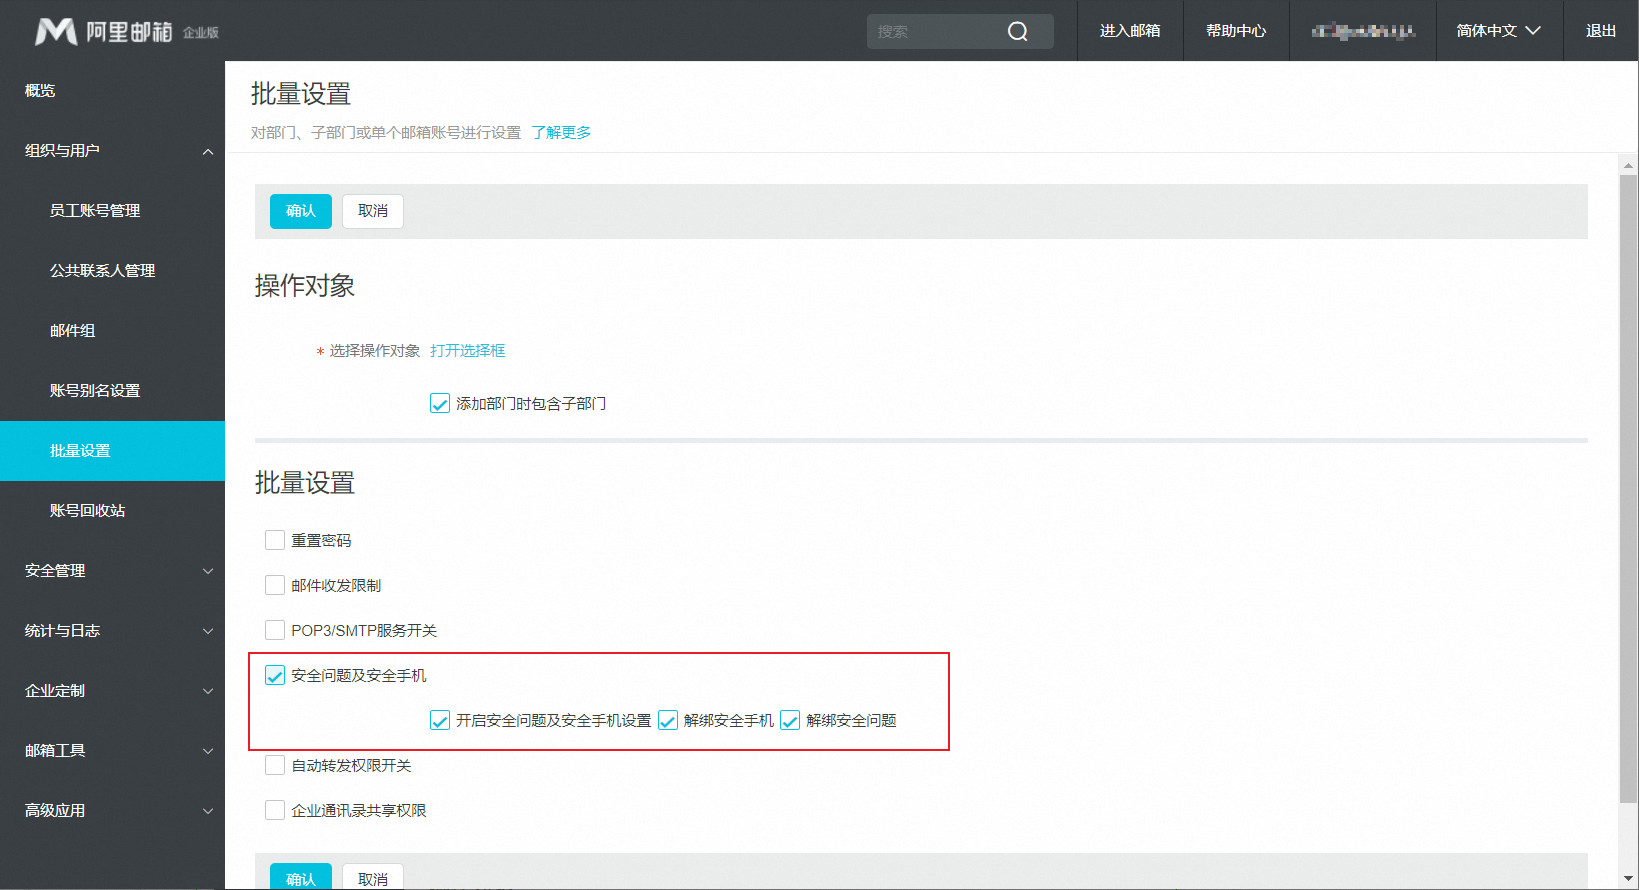
Task: Check the 自动转发权限开关 checkbox
Action: pos(275,765)
